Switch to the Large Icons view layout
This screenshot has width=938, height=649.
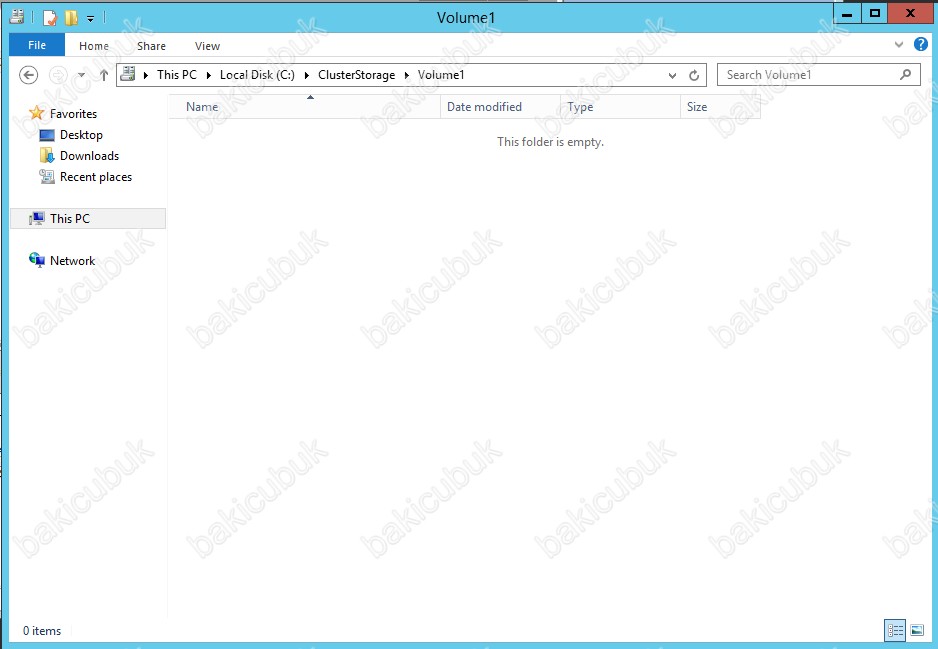(x=917, y=630)
